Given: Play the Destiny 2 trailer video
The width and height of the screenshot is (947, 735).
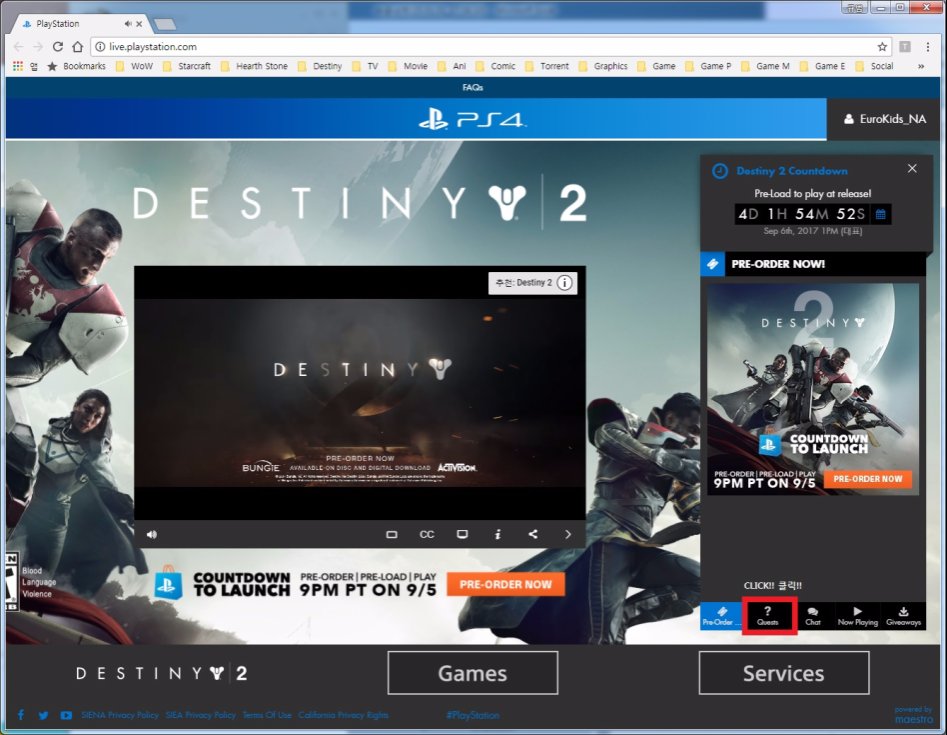Looking at the screenshot, I should (360, 393).
